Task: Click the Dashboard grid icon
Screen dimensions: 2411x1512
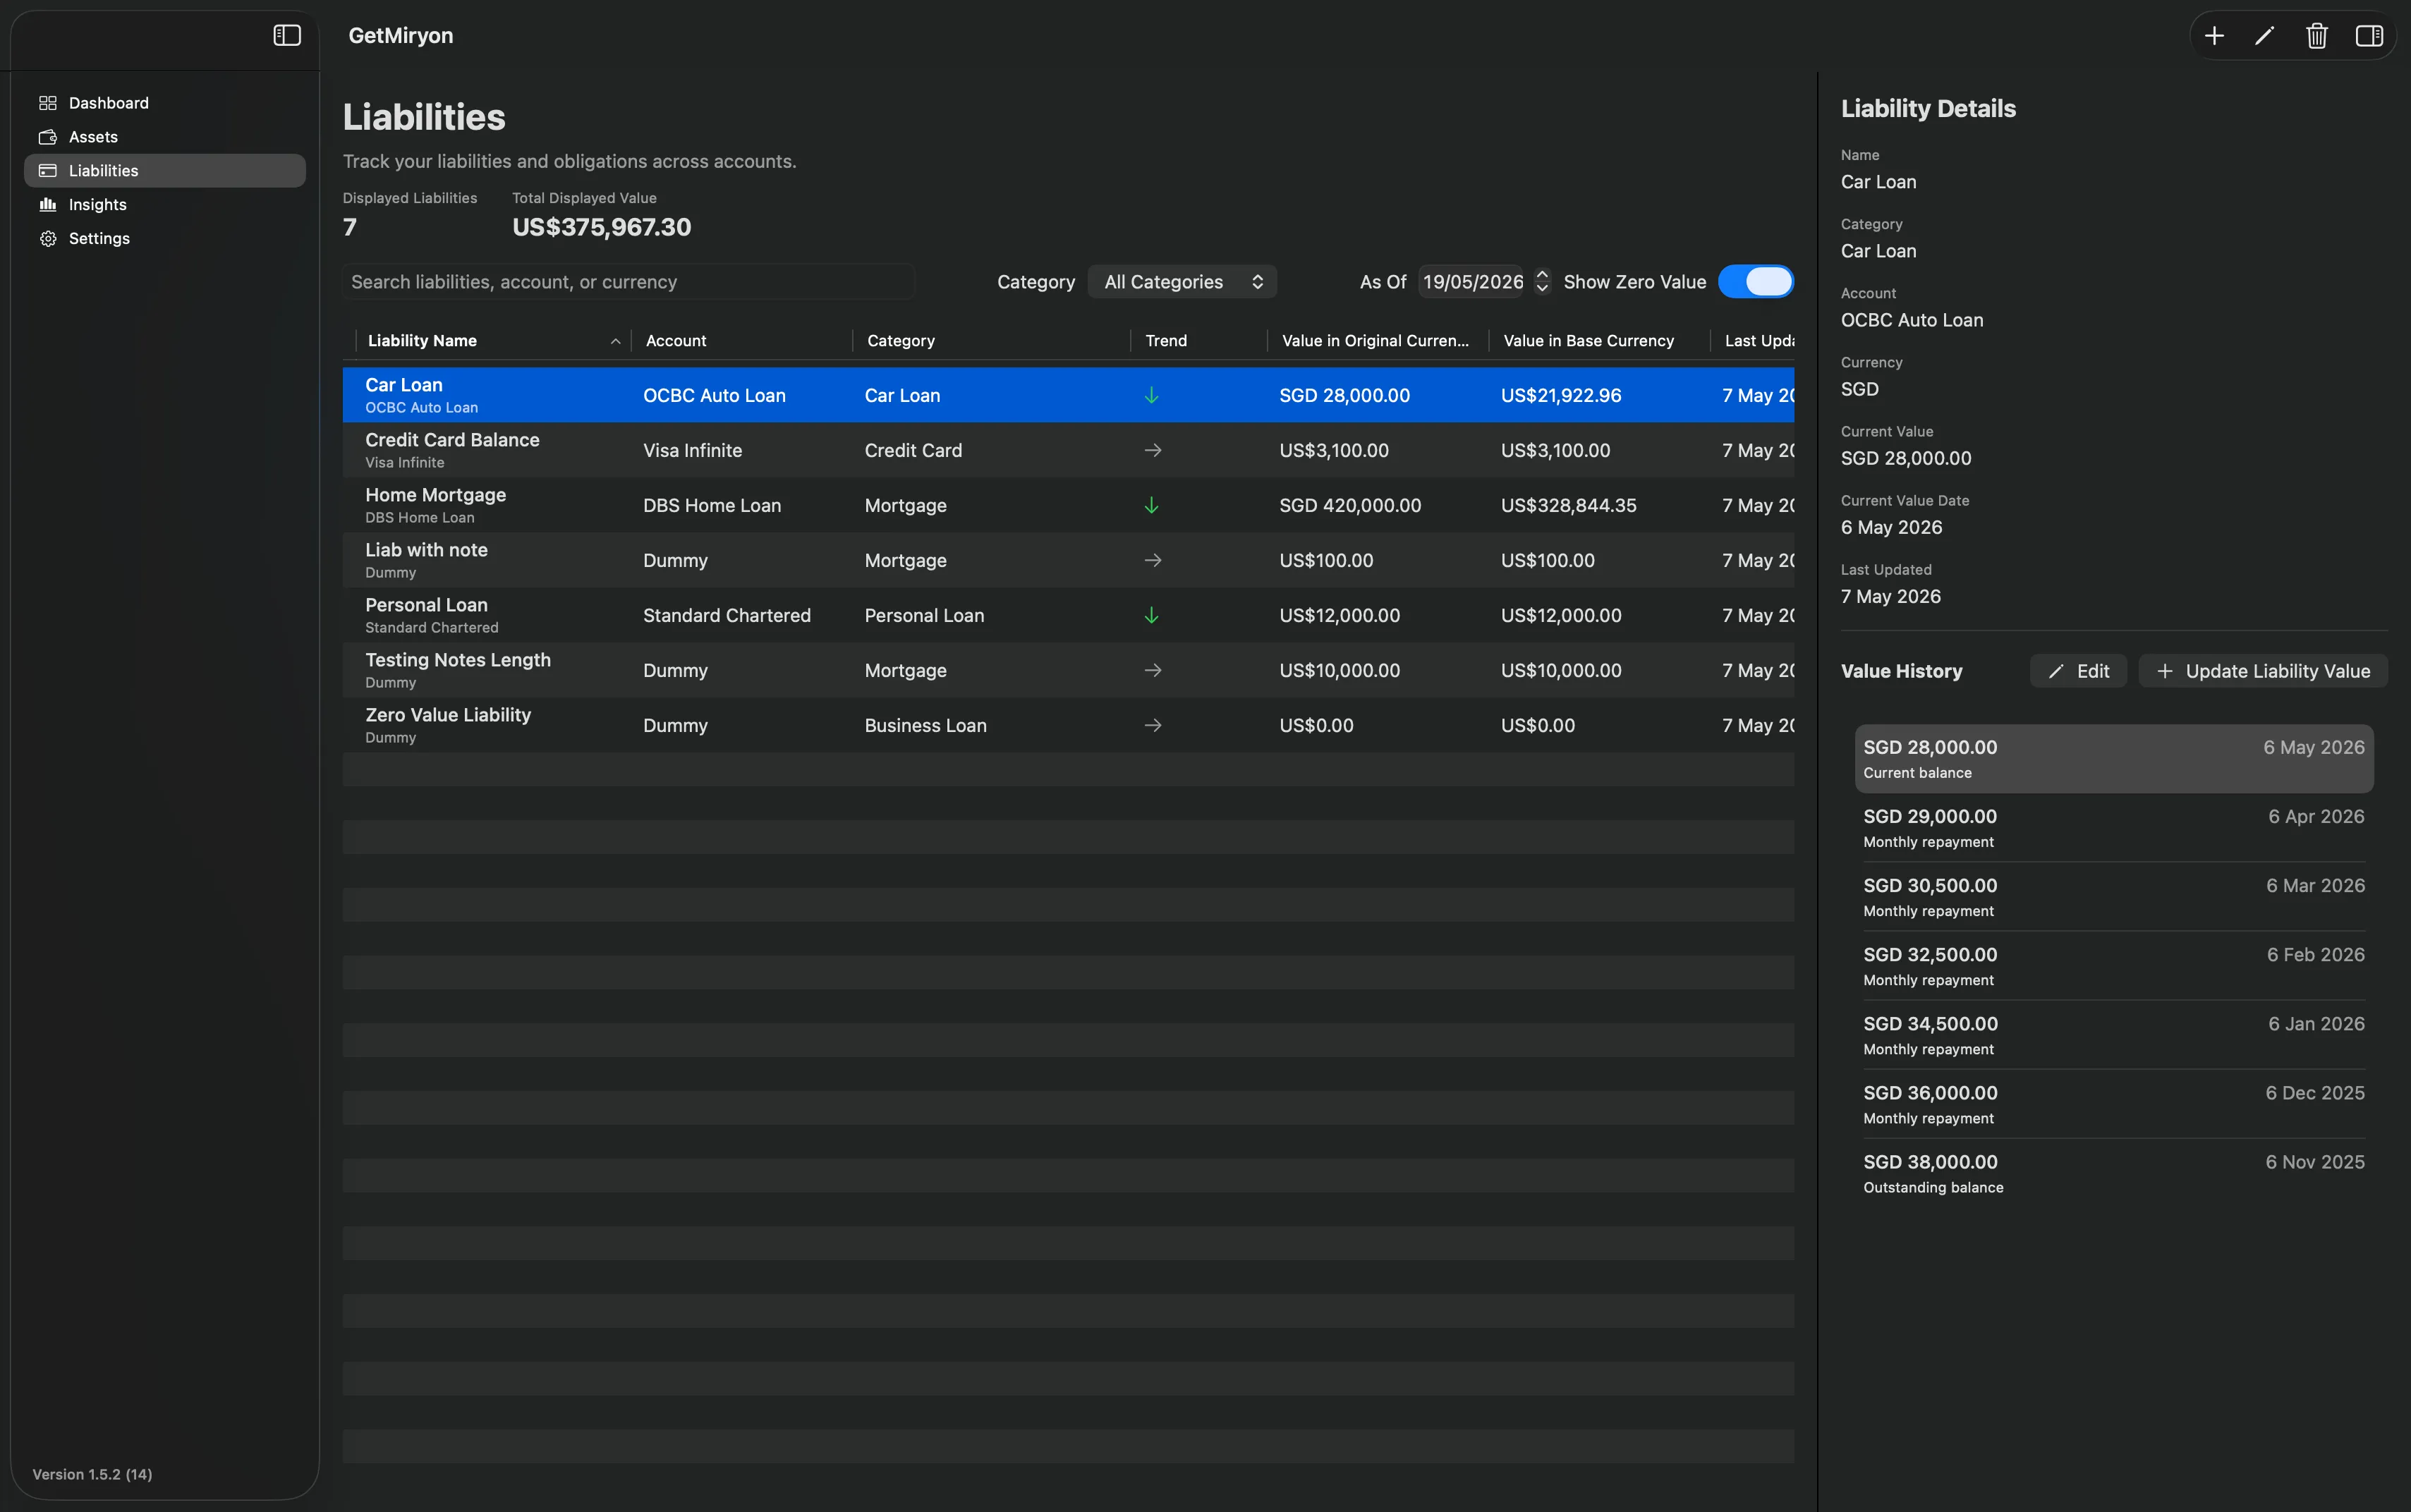Action: (47, 103)
